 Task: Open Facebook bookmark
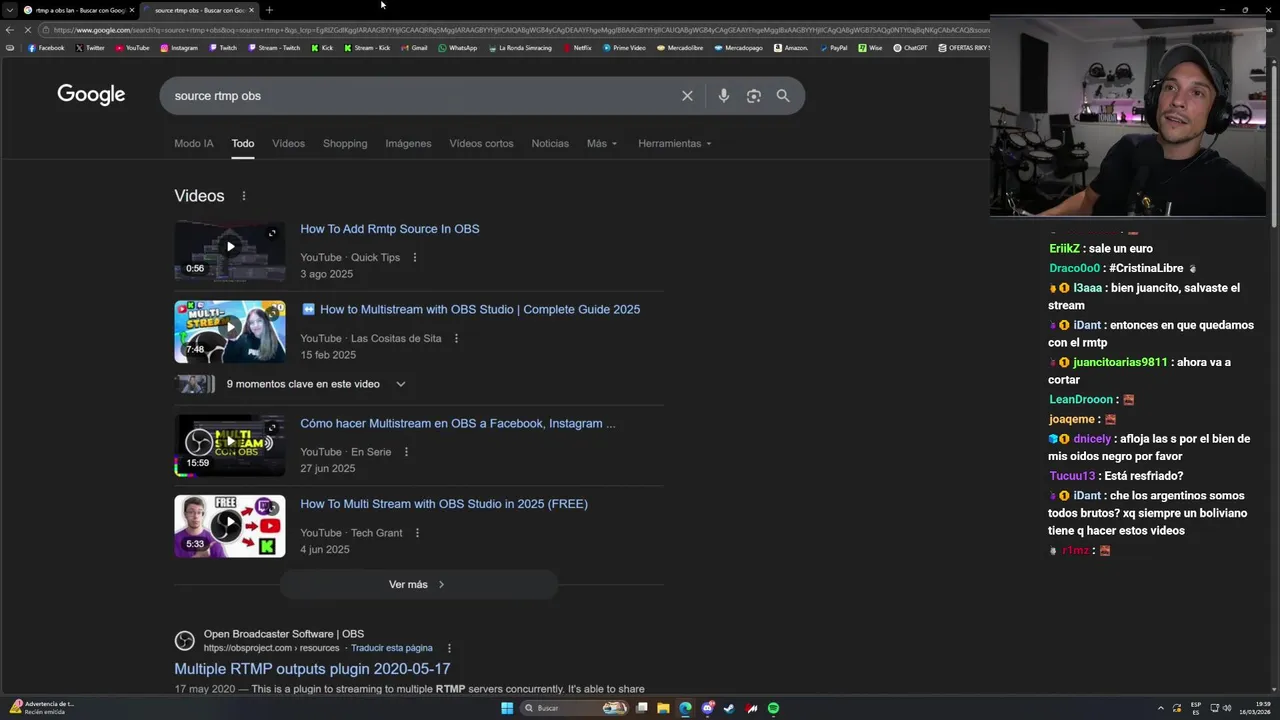[x=46, y=48]
